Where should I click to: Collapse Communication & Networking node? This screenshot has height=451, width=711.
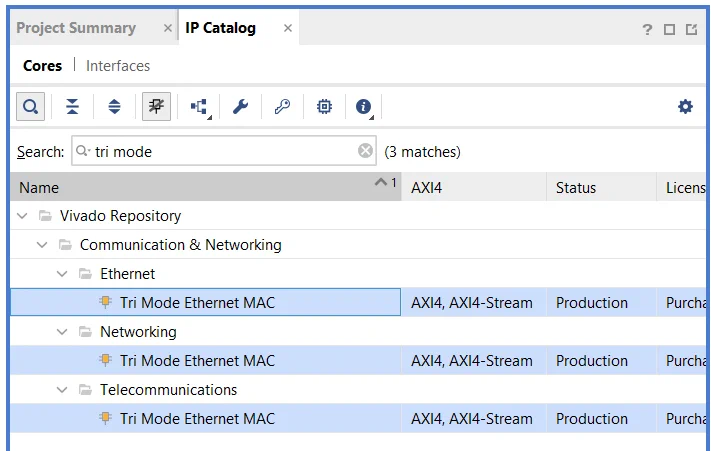[42, 245]
